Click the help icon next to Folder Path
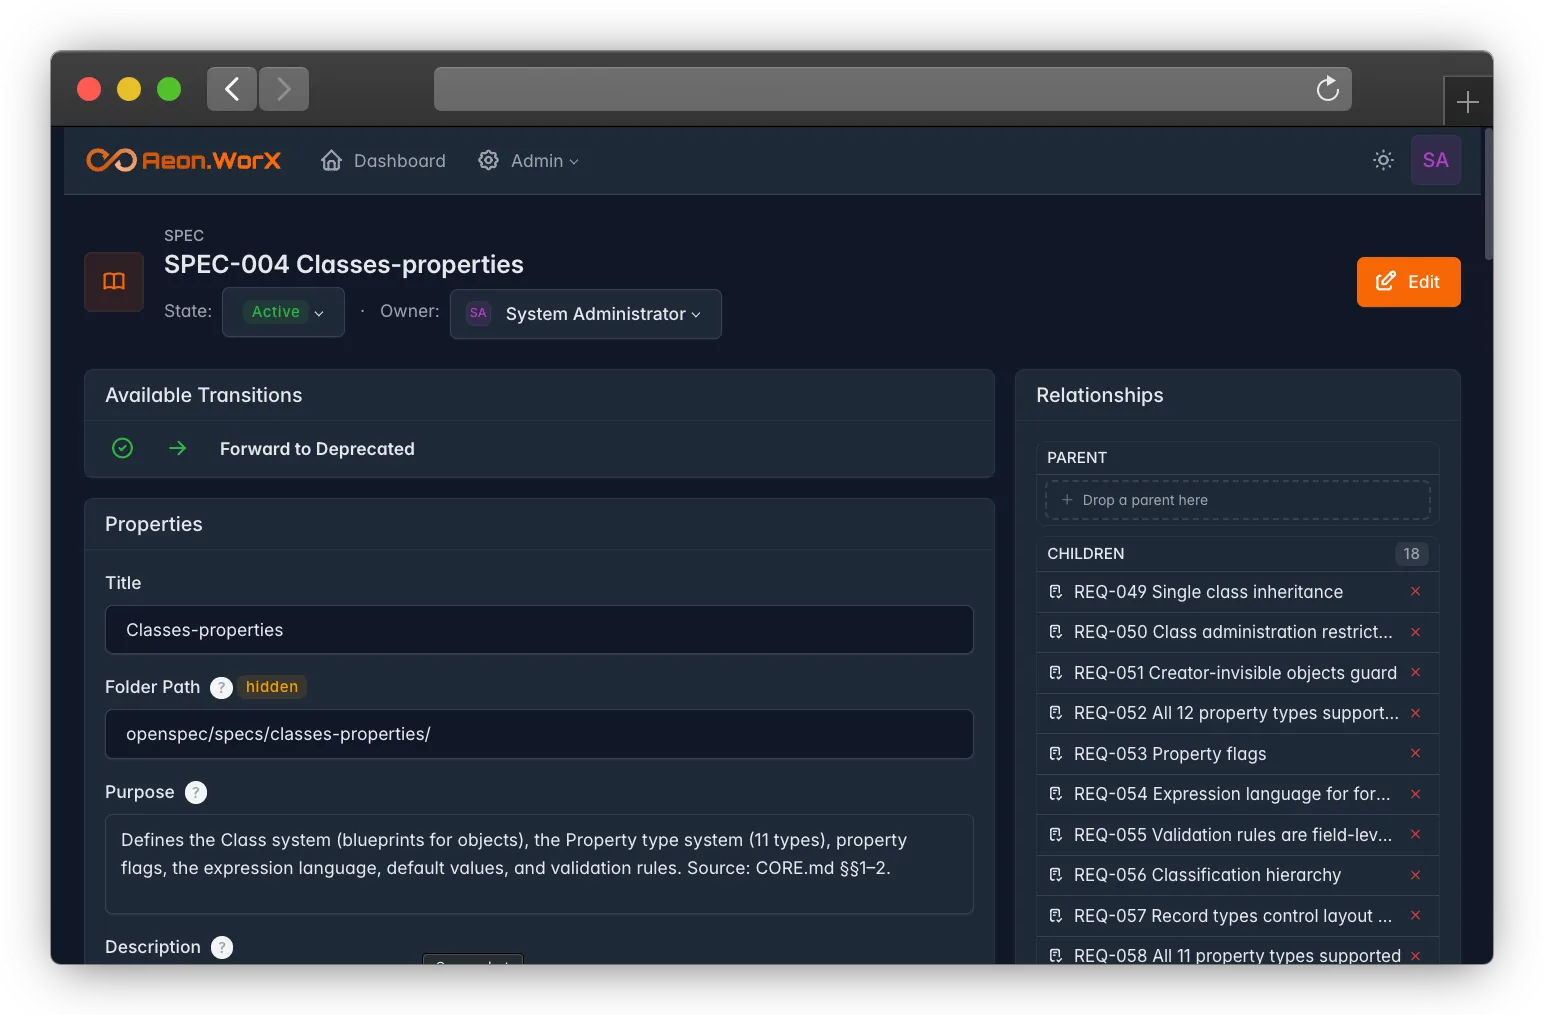The width and height of the screenshot is (1544, 1015). [222, 687]
